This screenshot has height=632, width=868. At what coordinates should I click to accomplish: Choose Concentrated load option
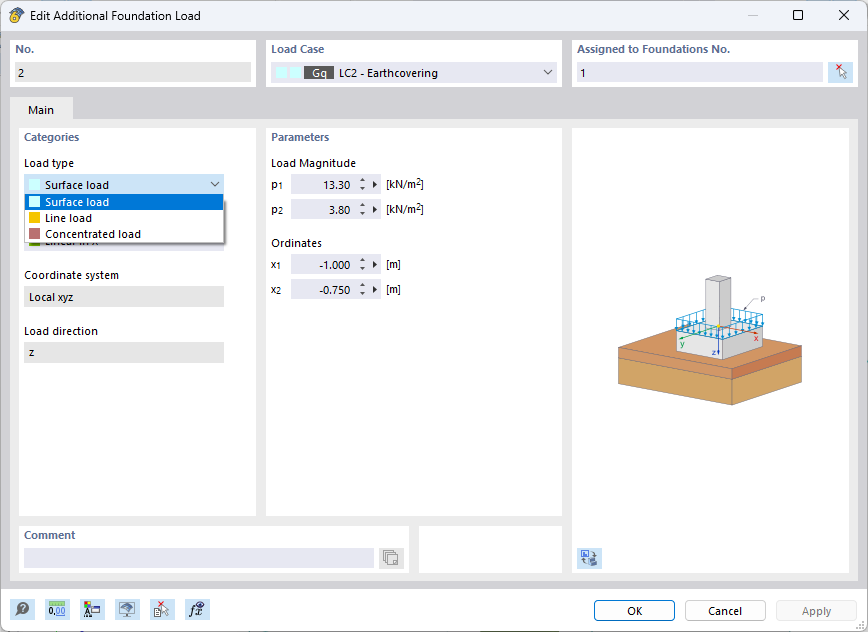coord(124,234)
